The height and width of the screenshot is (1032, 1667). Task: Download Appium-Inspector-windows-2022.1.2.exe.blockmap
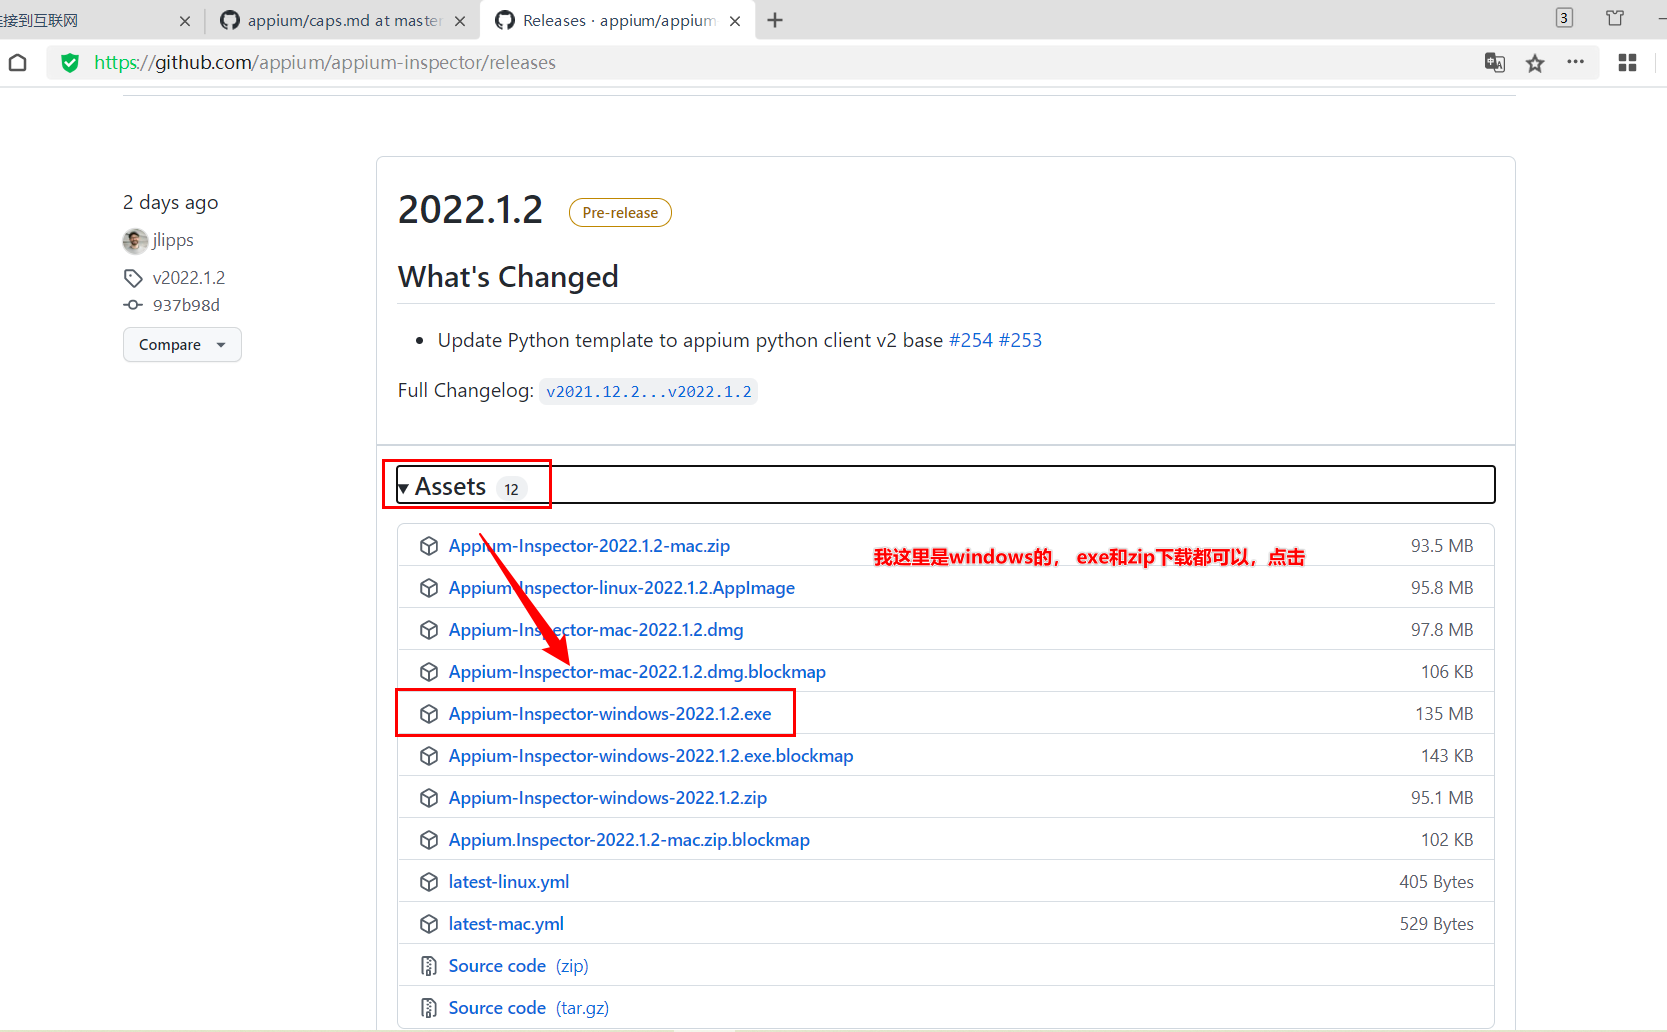[x=651, y=756]
